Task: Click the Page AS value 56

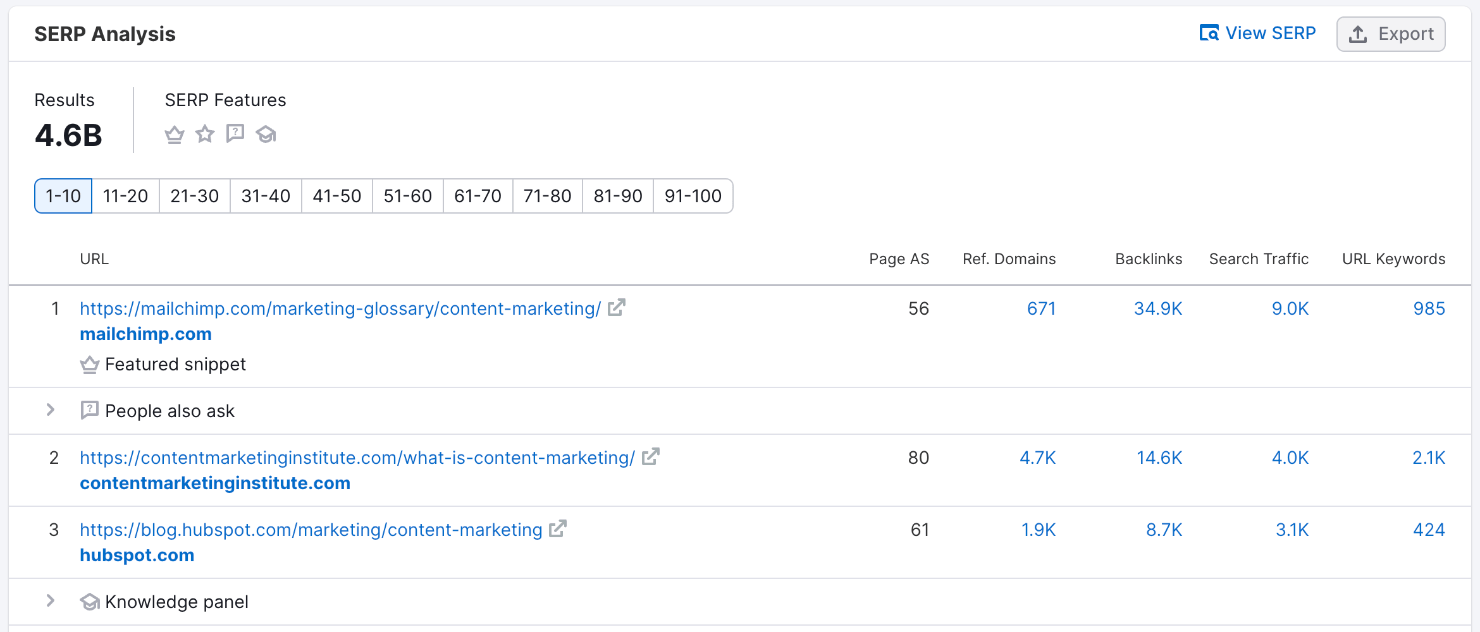Action: (919, 309)
